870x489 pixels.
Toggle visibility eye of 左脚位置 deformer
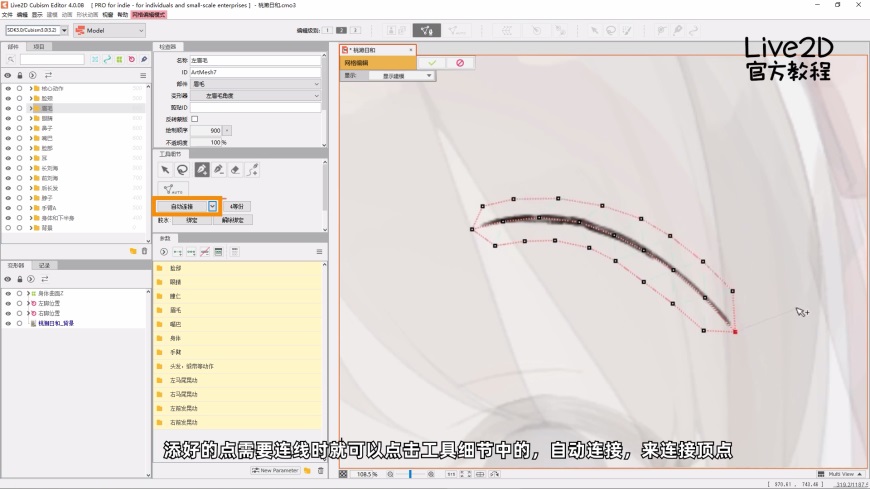[8, 304]
